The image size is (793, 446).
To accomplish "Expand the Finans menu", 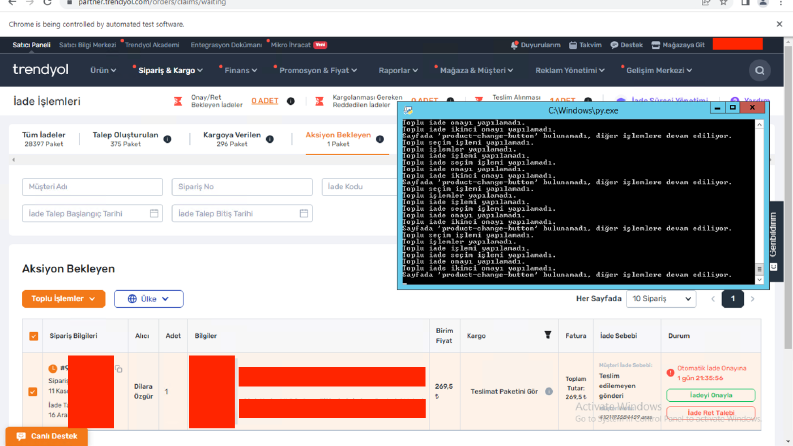I will [x=241, y=70].
